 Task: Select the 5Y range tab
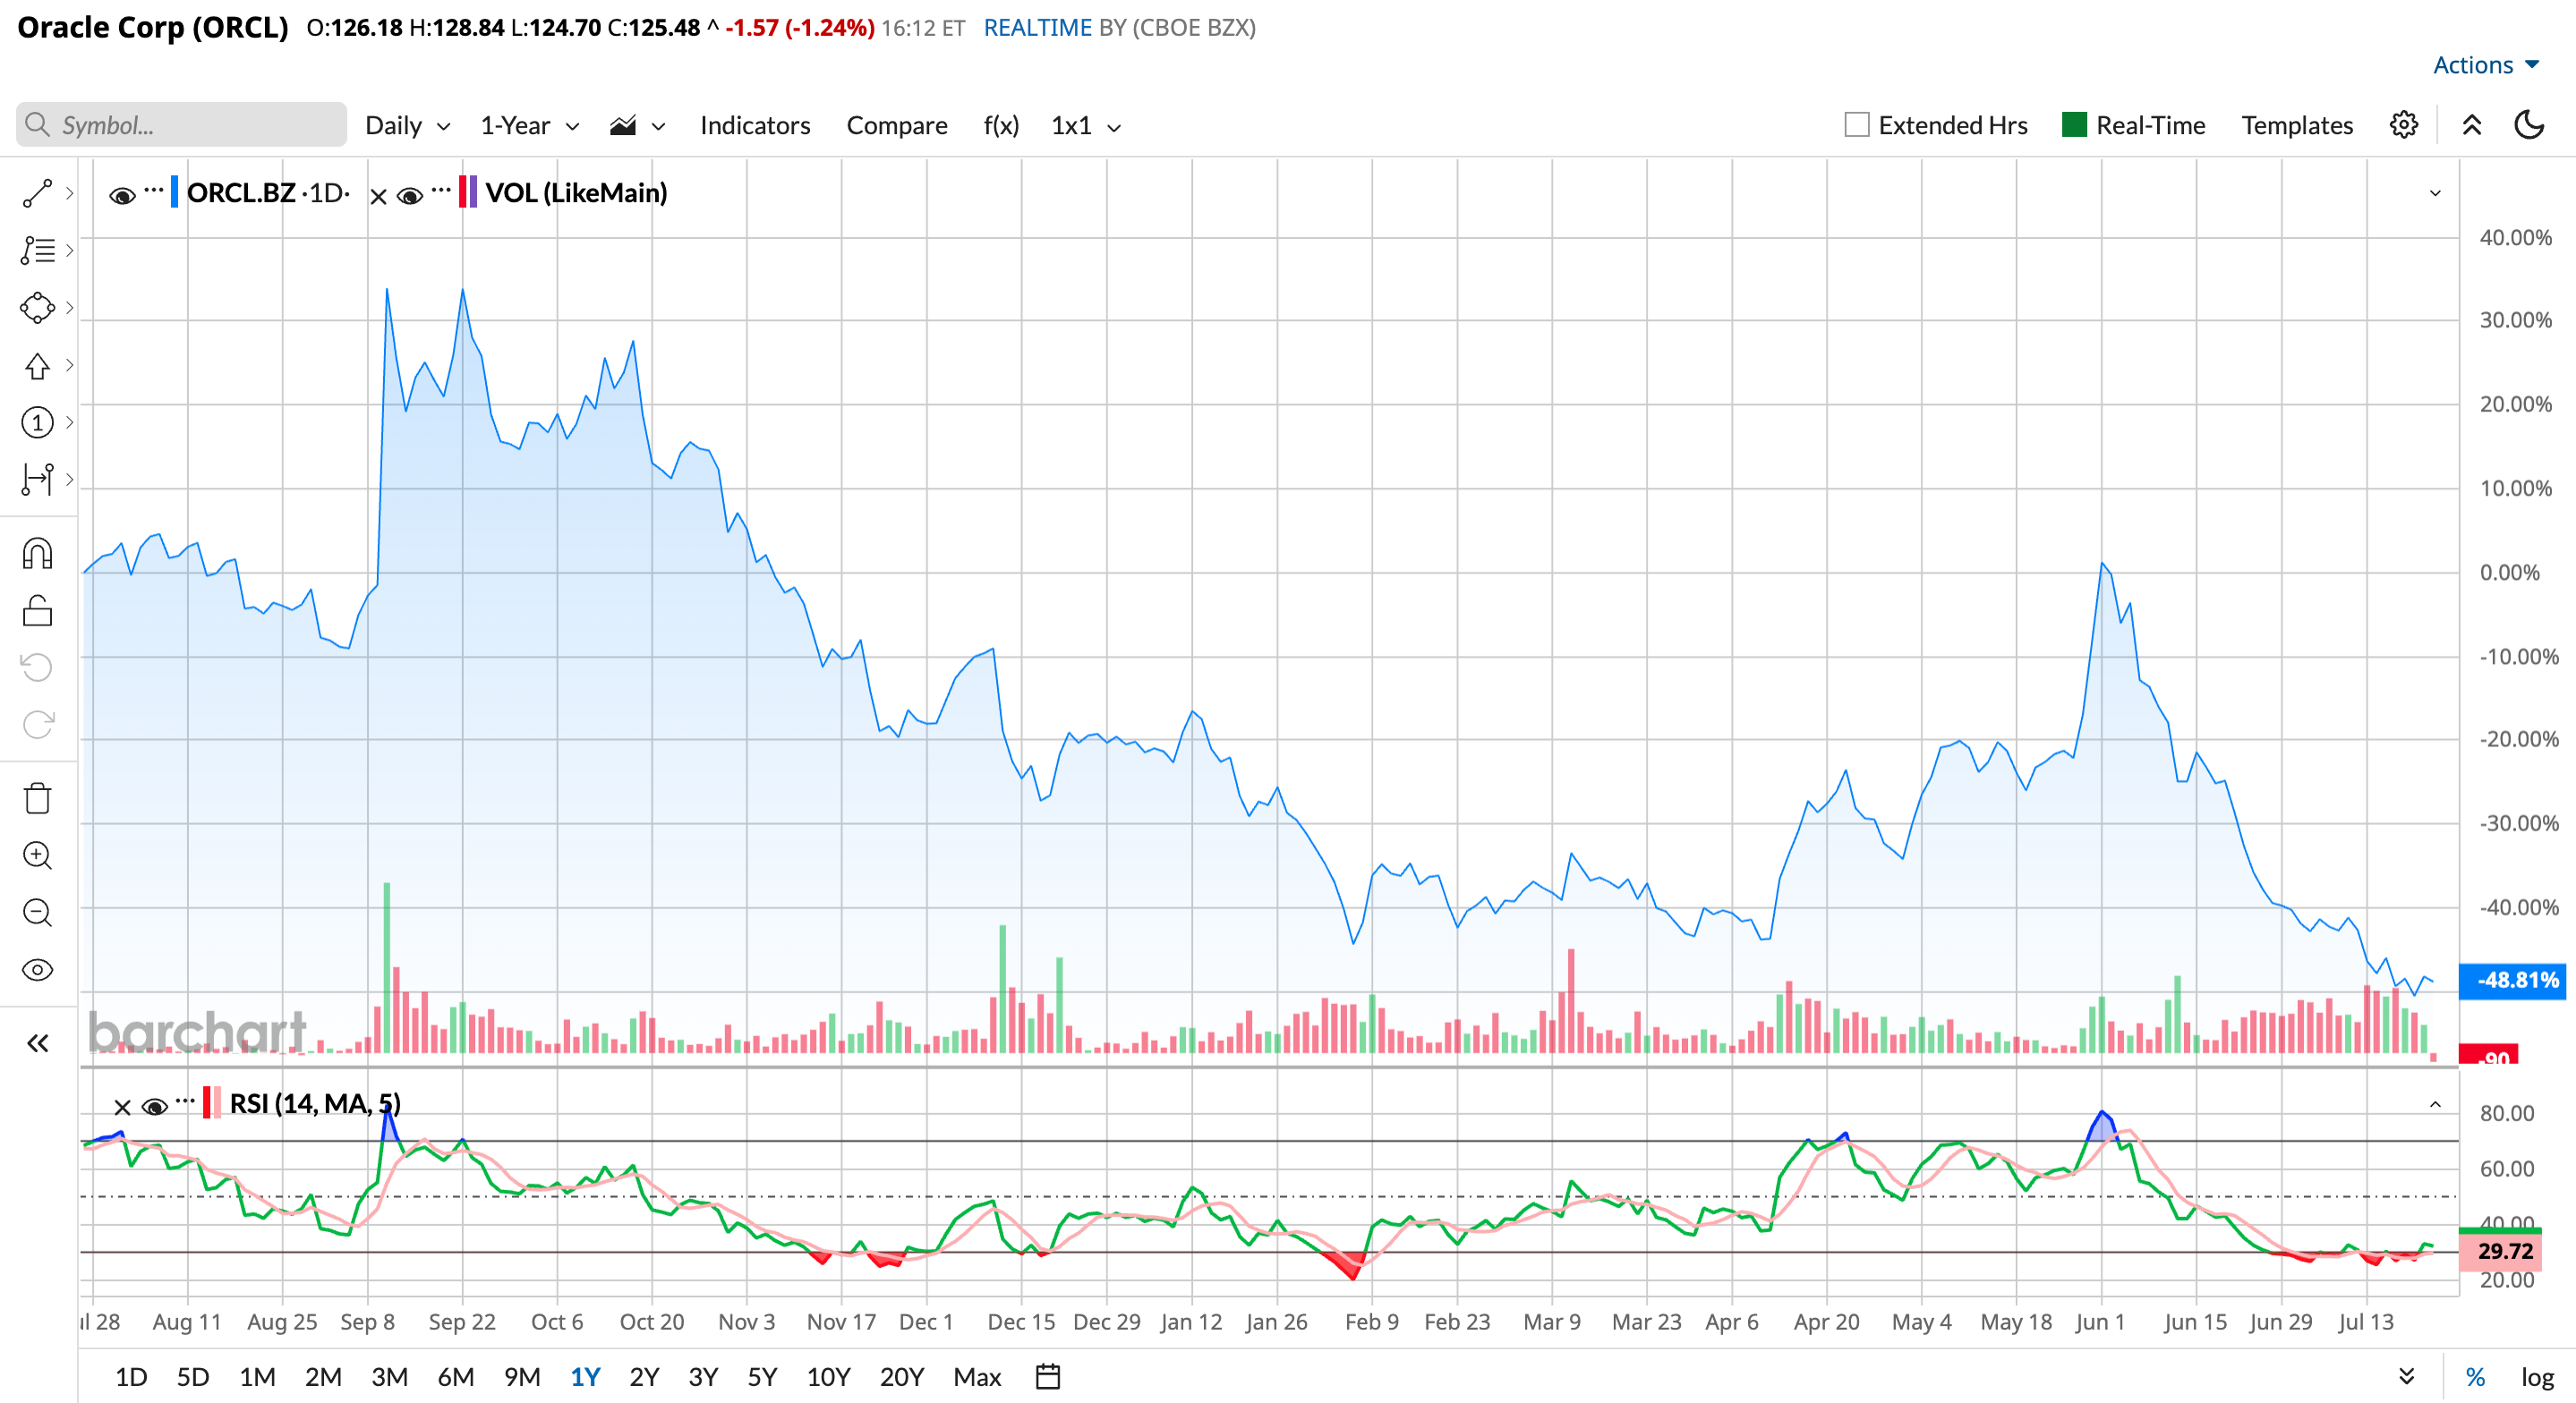762,1377
